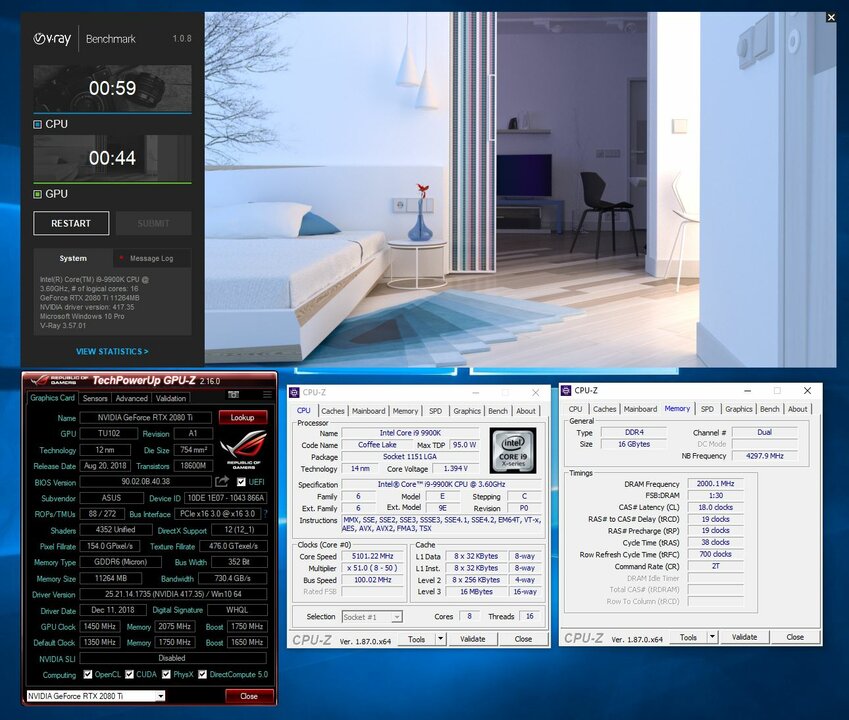Click the NB Frequency value 4297.9 MHz
Screen dimensions: 849x720
765,456
